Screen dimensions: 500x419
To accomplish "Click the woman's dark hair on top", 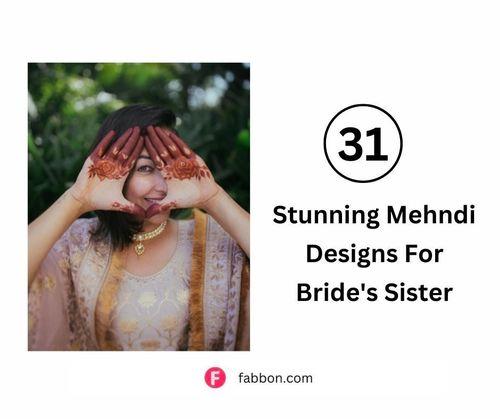I will (140, 117).
